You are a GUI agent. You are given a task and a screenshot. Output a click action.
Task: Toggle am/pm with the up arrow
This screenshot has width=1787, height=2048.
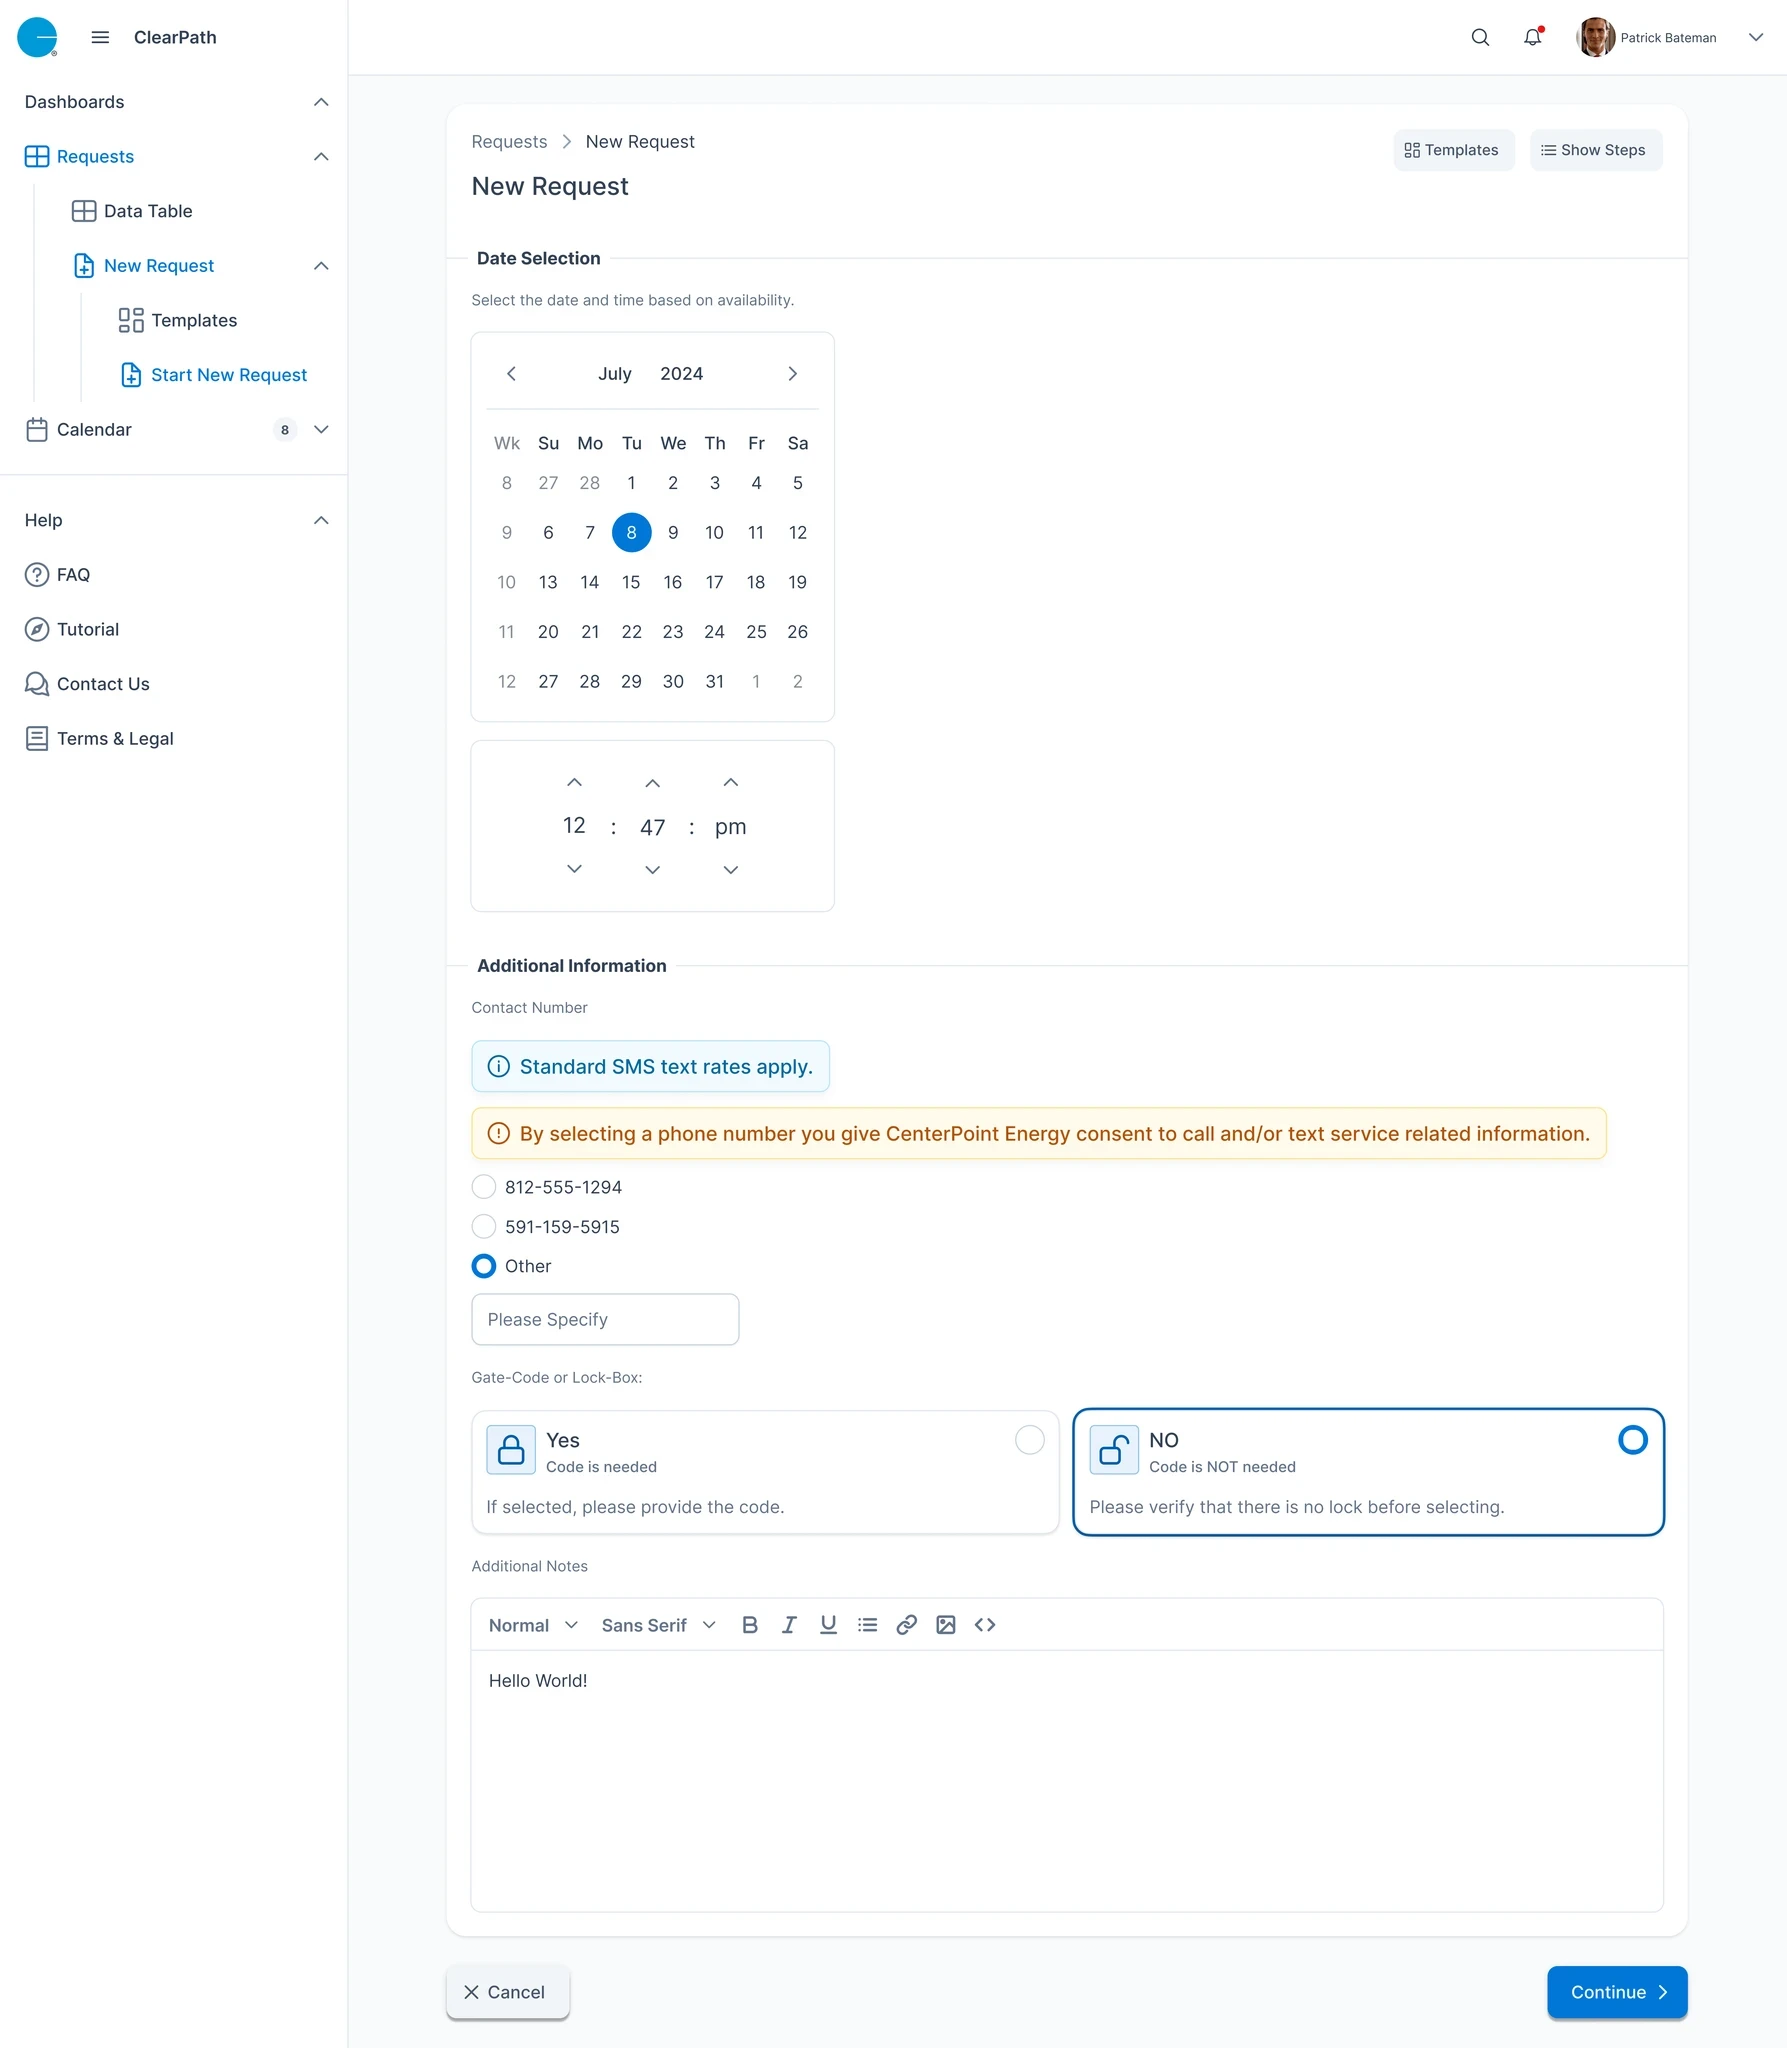tap(731, 782)
